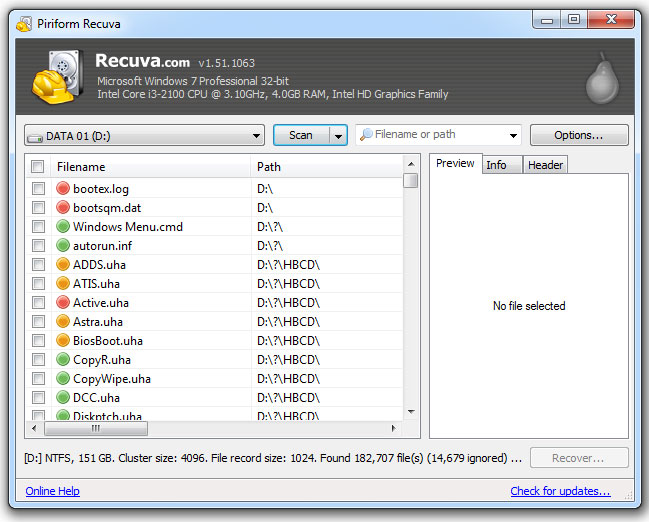Click the horizontal scrollbar thumb under the file list

96,428
